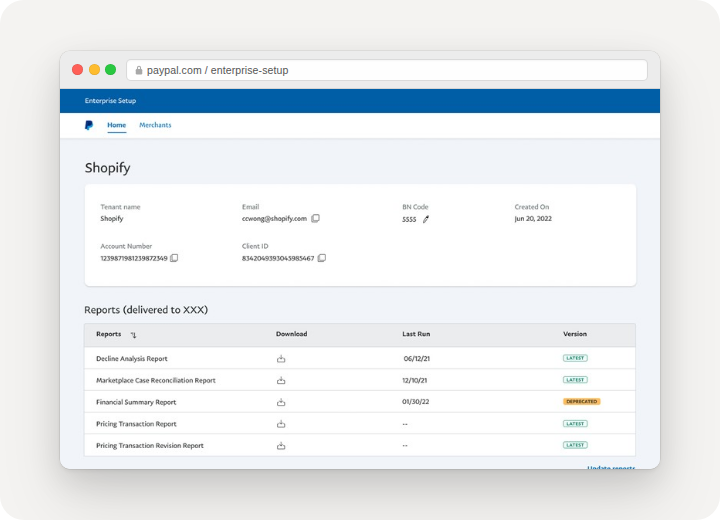This screenshot has width=720, height=520.
Task: Click LATEST badge for Marketplace Case Reconciliation
Action: point(575,380)
